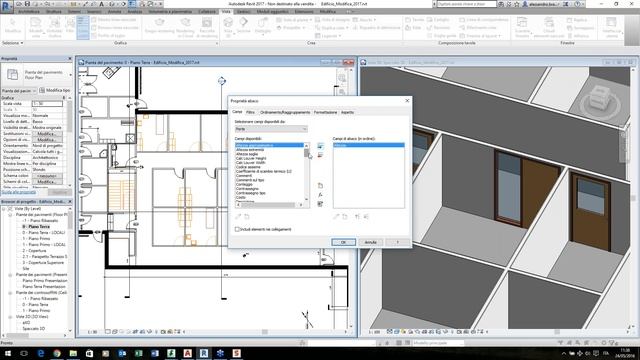Click the new parameter icon in the dialog
640x360 pixels.
320,186
